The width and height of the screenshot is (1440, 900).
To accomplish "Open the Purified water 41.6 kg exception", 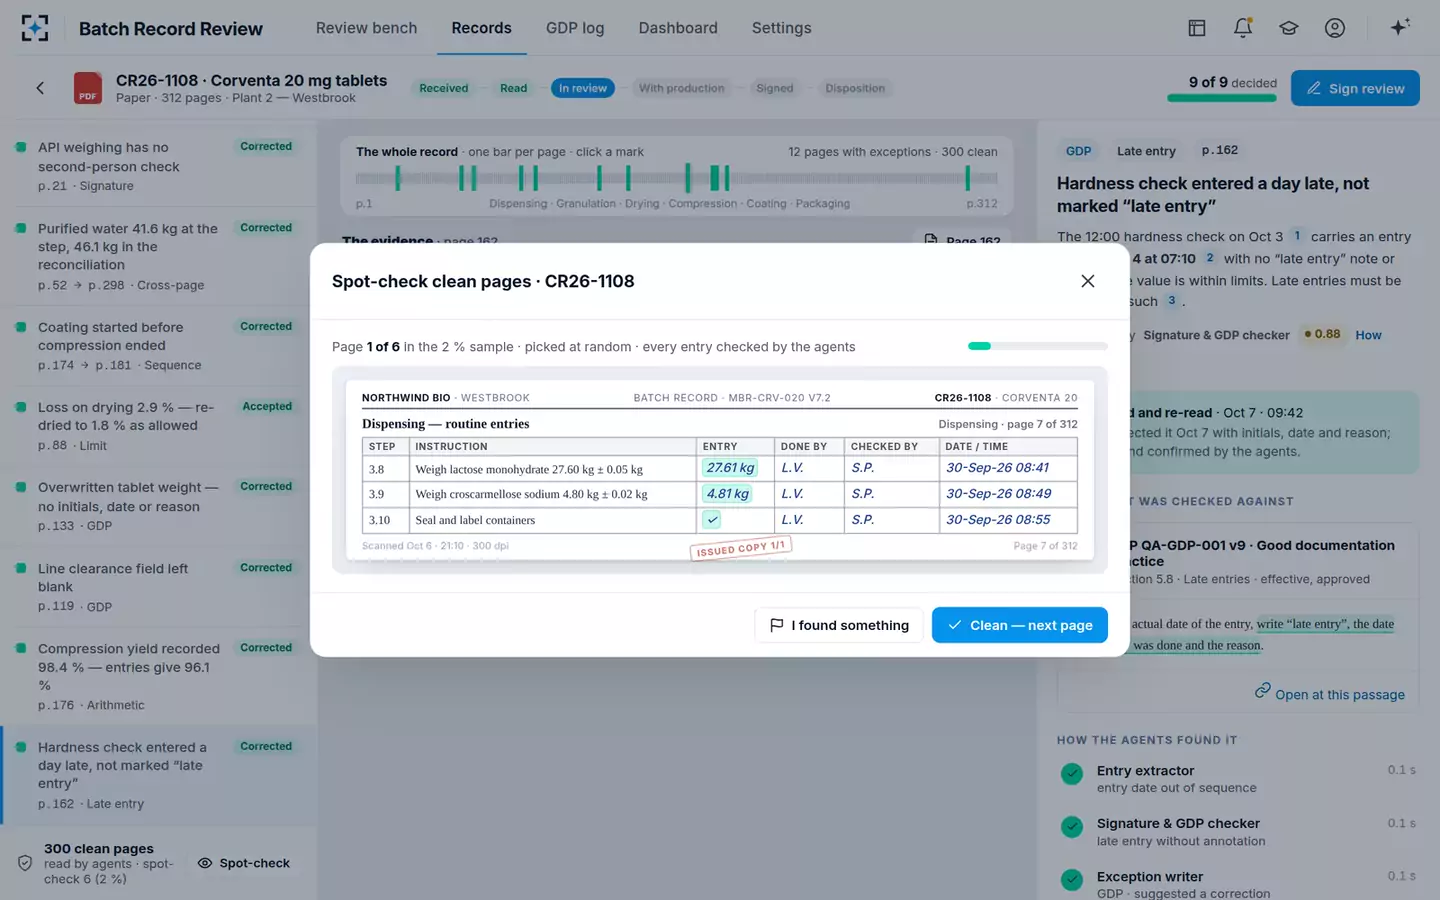I will (x=160, y=259).
